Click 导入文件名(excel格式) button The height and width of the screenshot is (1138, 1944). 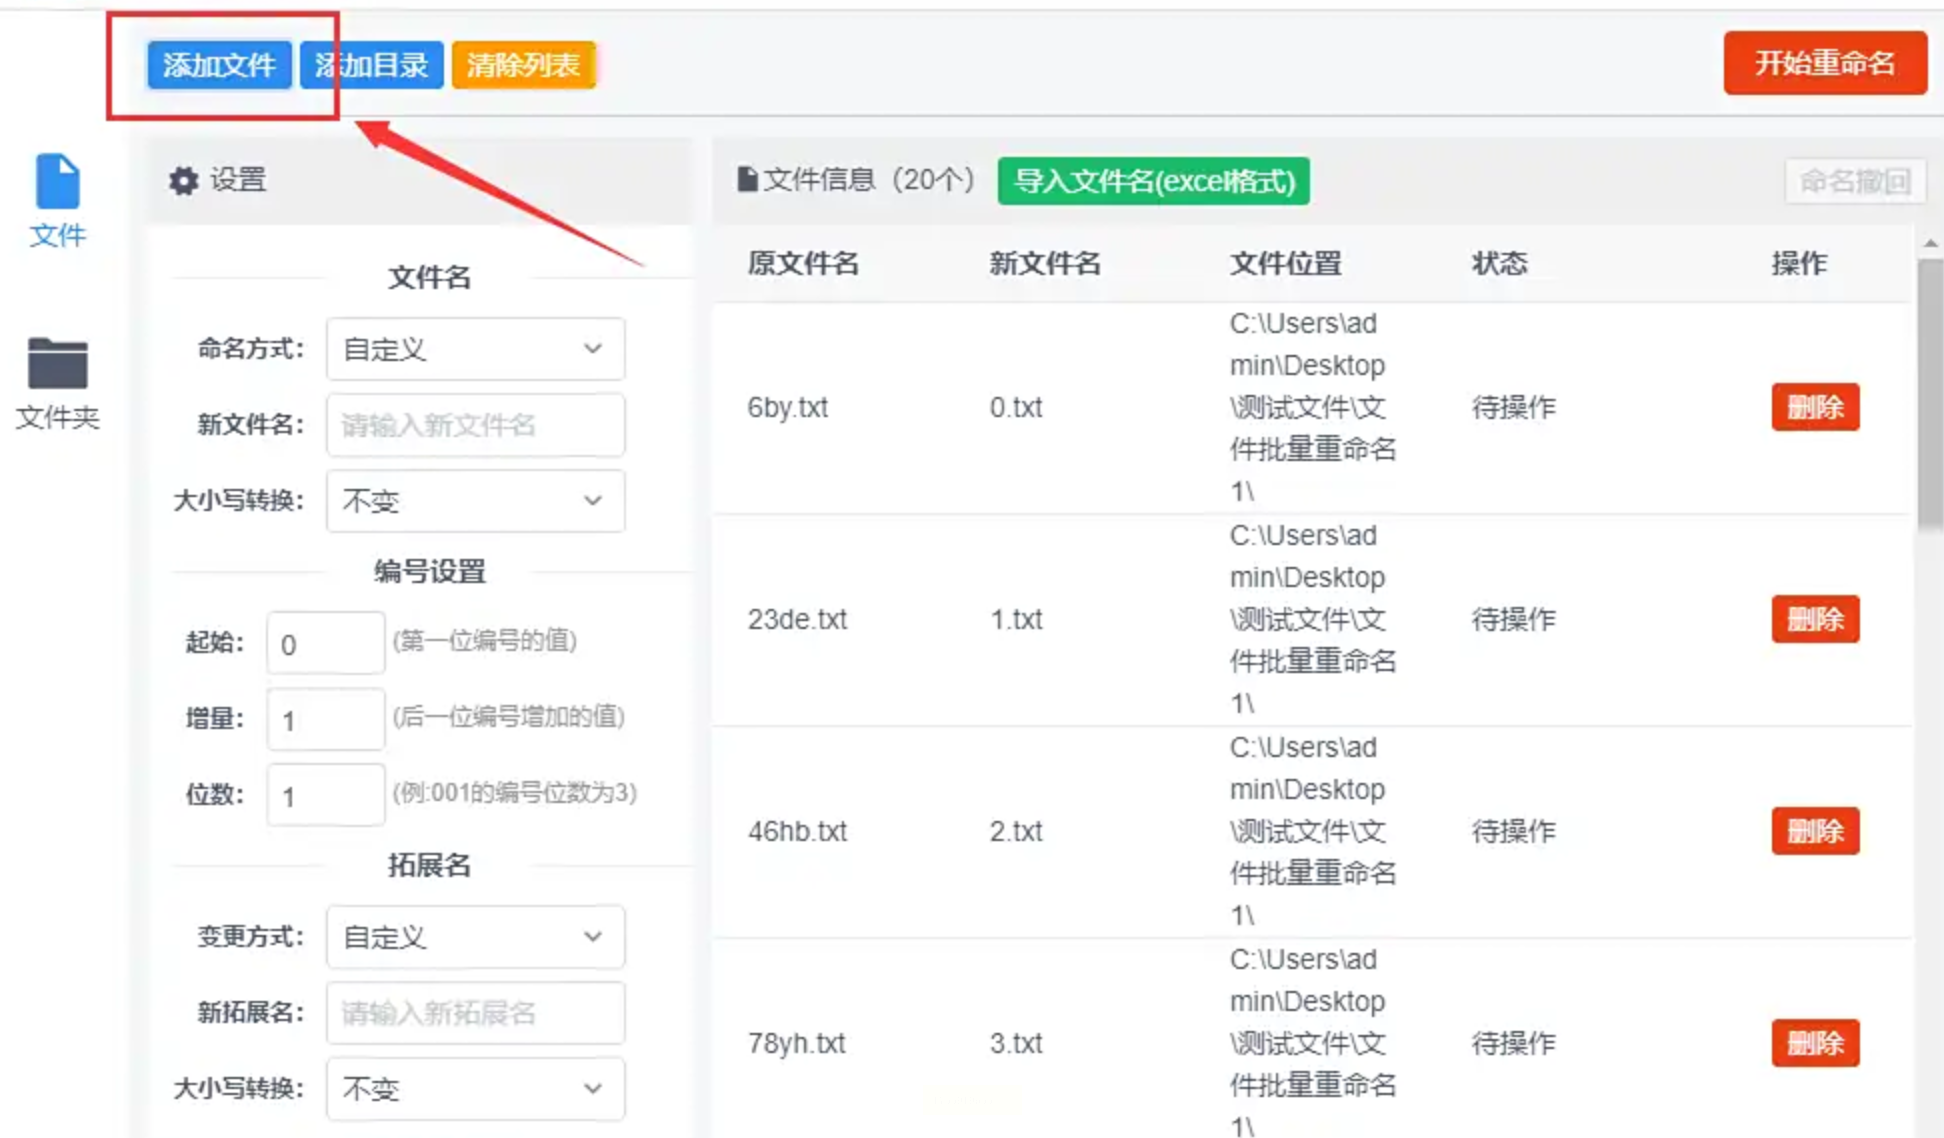[x=1153, y=181]
